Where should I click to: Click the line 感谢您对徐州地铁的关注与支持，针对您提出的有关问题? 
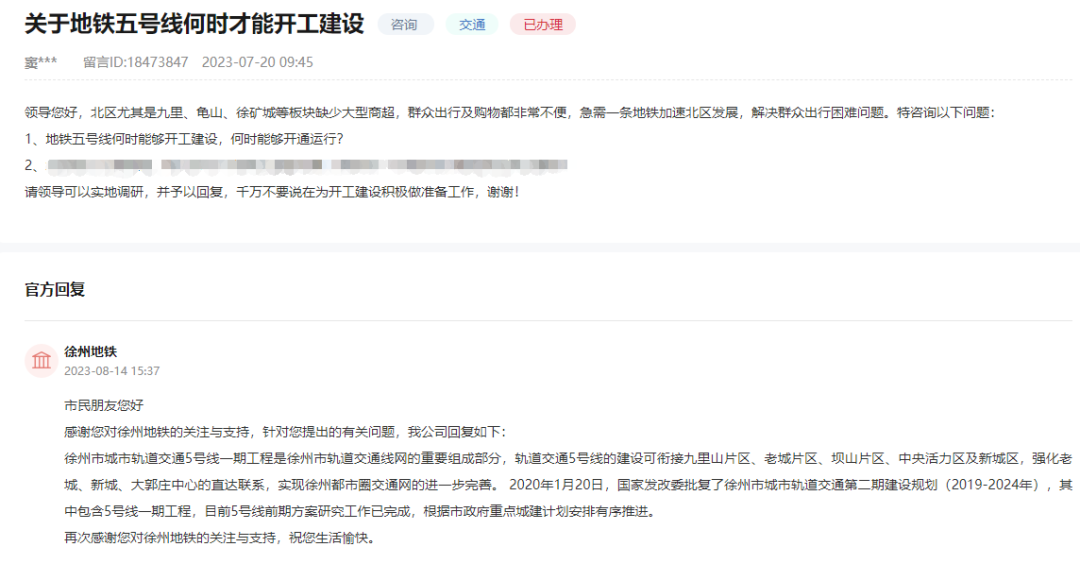[285, 432]
